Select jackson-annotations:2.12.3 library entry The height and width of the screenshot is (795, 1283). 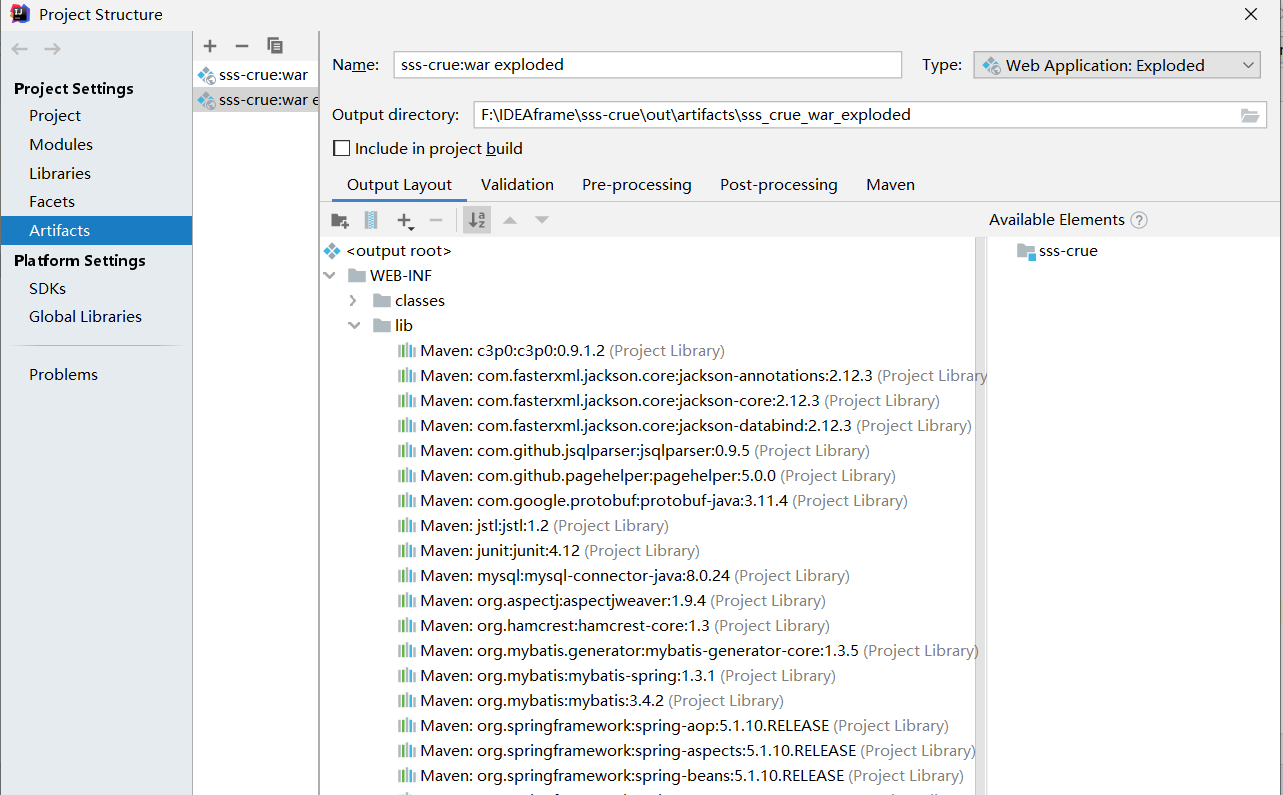pyautogui.click(x=692, y=376)
